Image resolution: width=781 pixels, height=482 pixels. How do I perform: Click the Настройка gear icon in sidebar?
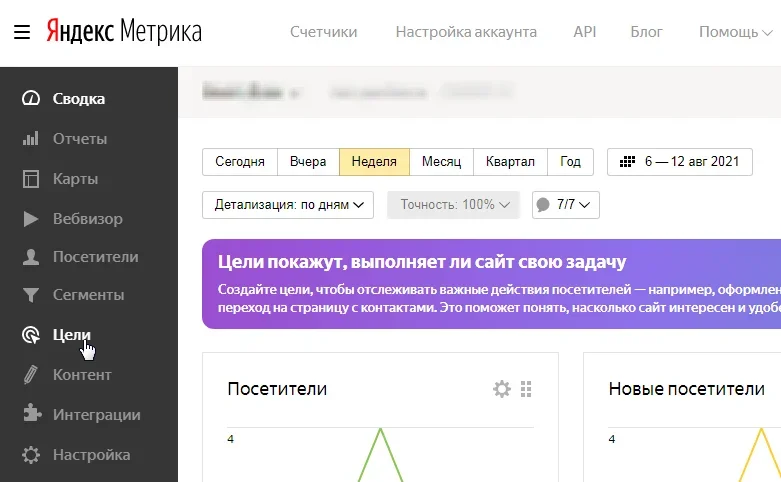pos(31,455)
